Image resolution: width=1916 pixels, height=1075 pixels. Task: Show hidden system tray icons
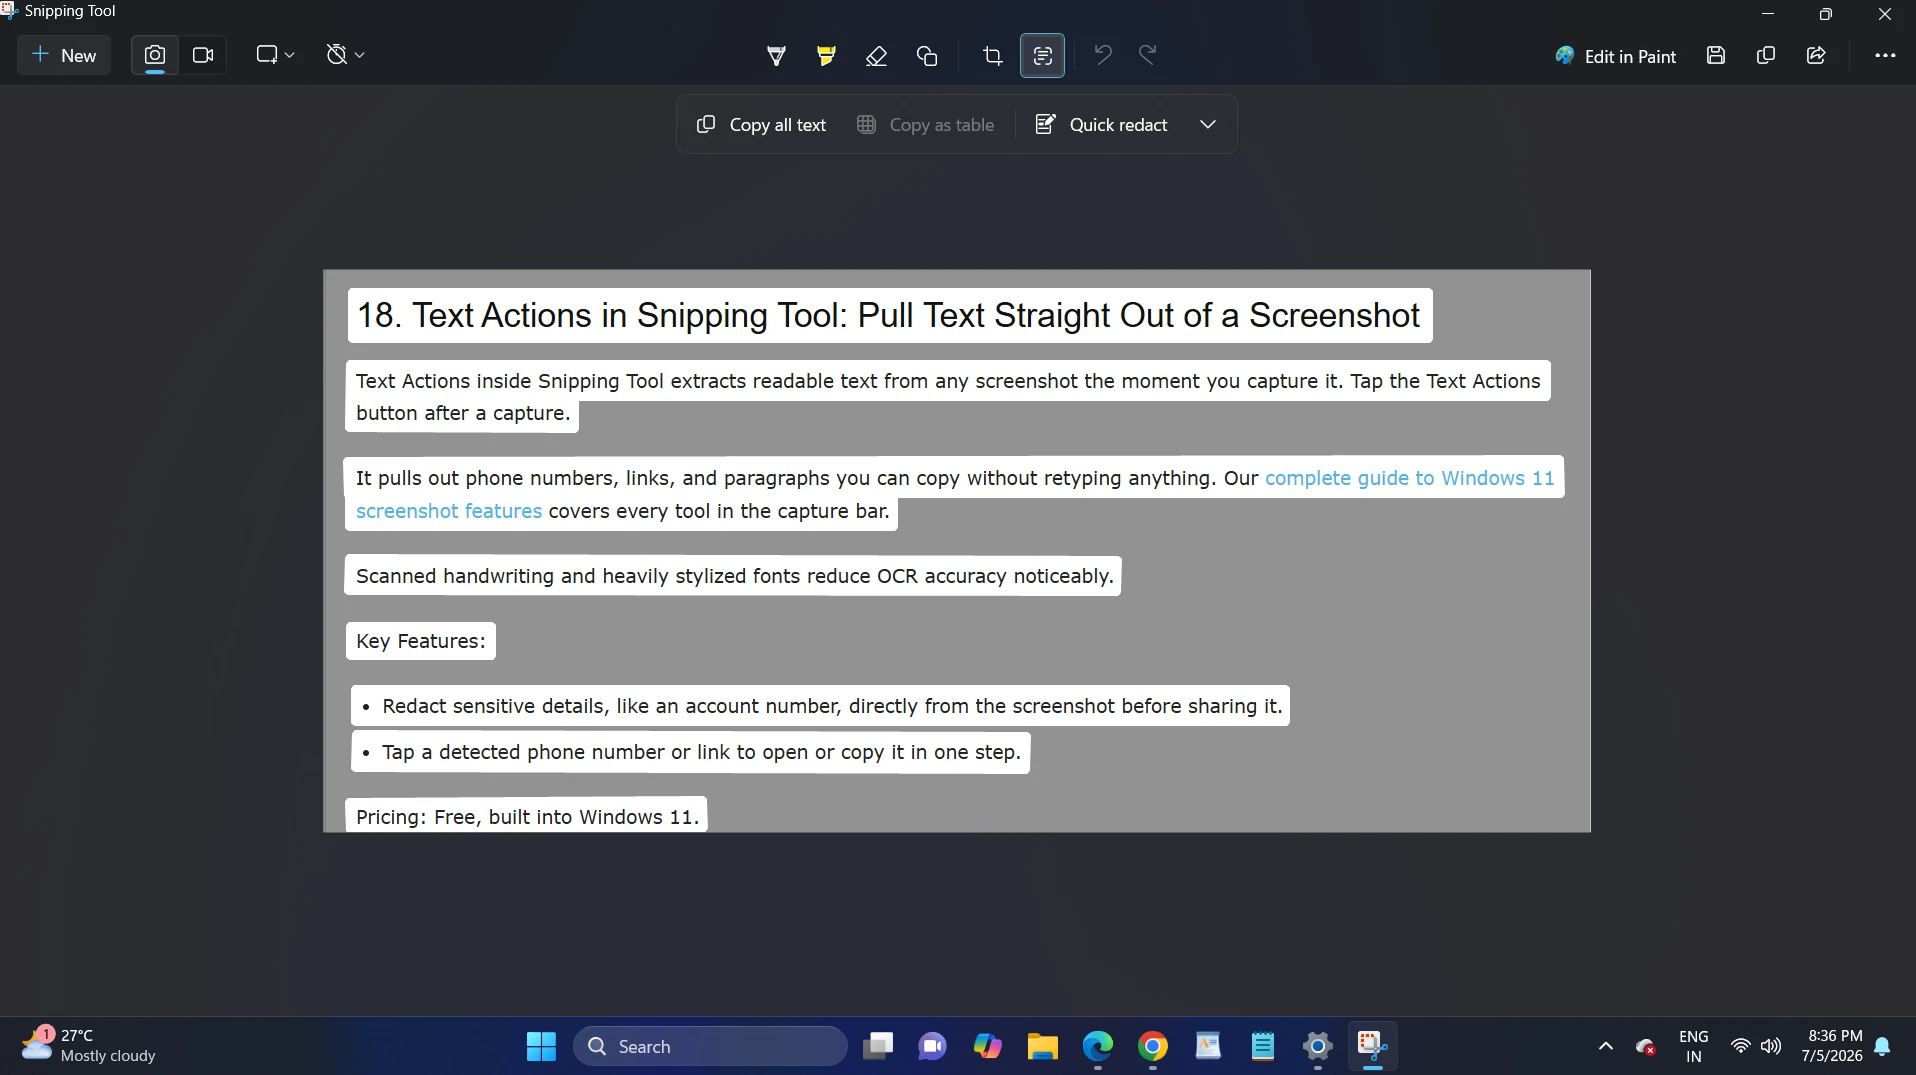[1605, 1046]
